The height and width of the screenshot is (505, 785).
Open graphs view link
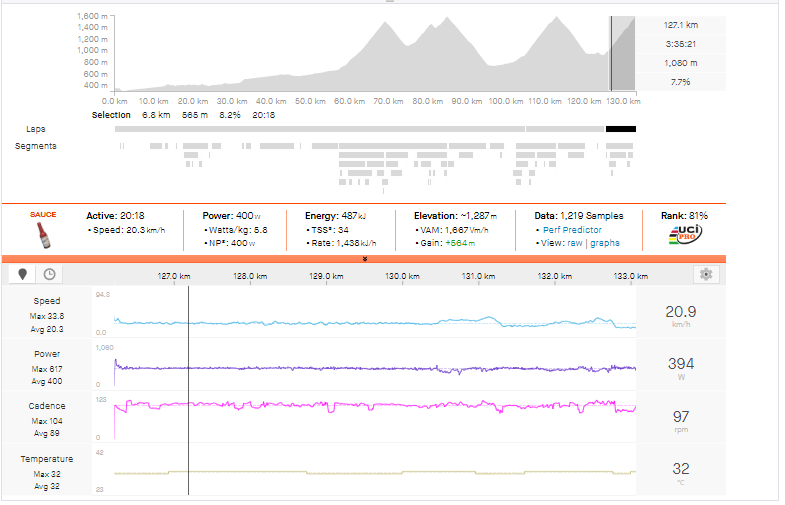604,243
